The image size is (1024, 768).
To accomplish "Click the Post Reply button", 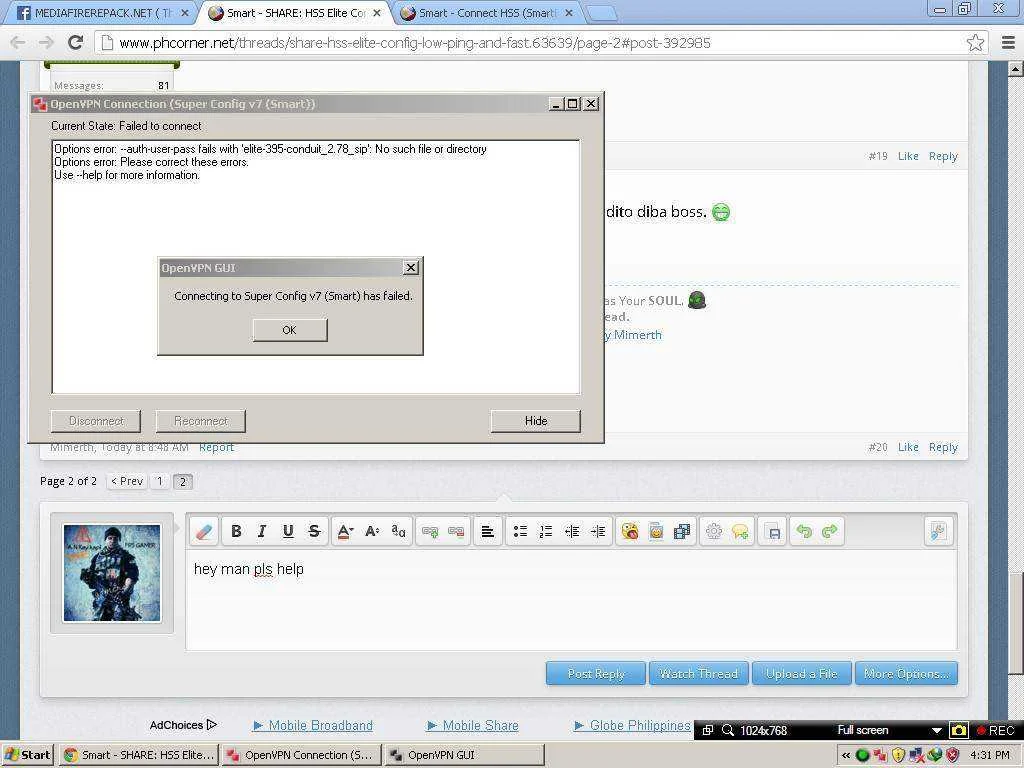I will coord(596,673).
